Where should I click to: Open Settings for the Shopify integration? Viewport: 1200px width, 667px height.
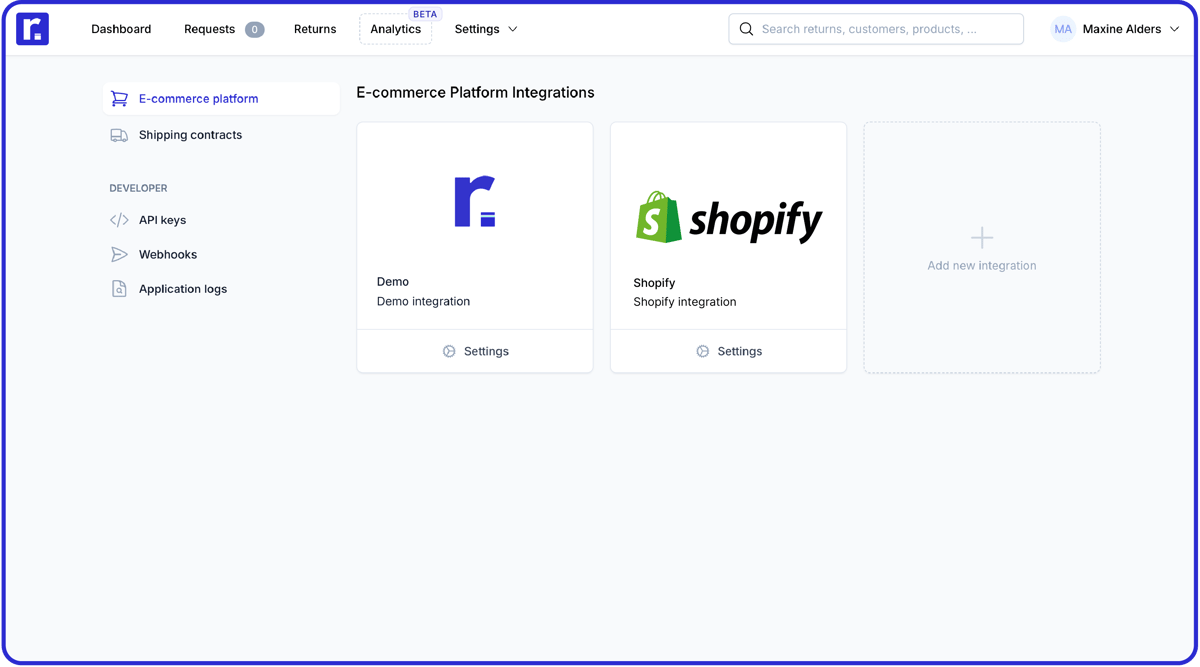click(728, 351)
